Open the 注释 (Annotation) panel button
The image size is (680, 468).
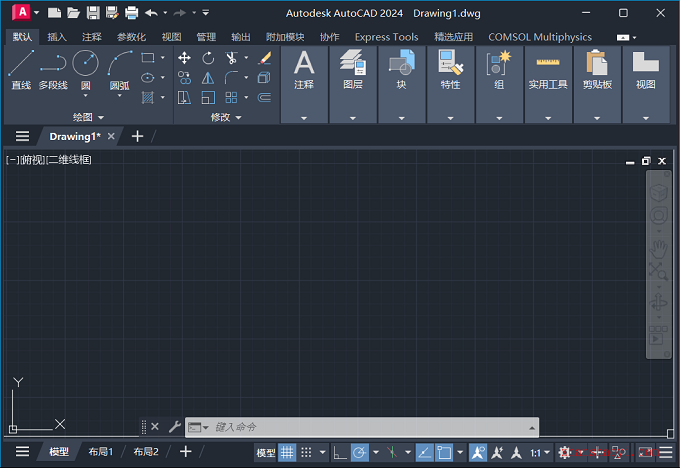(x=304, y=84)
